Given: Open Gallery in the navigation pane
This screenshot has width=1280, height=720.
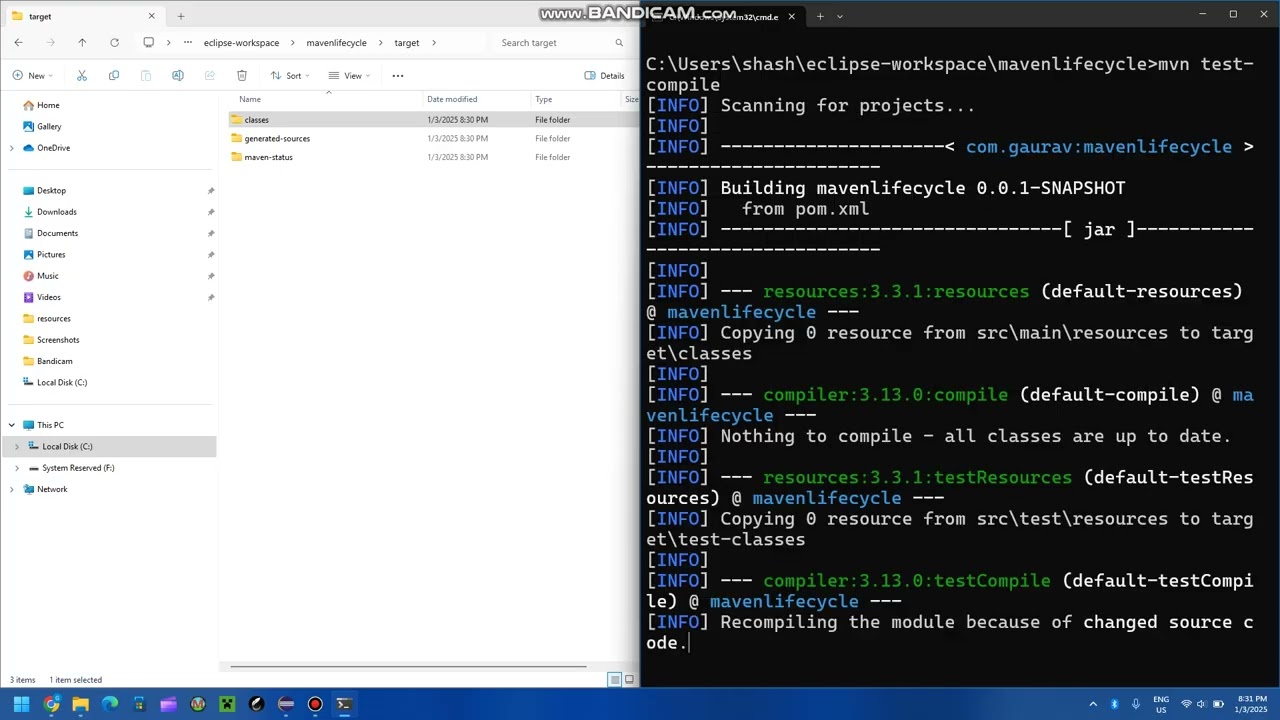Looking at the screenshot, I should click(x=49, y=127).
